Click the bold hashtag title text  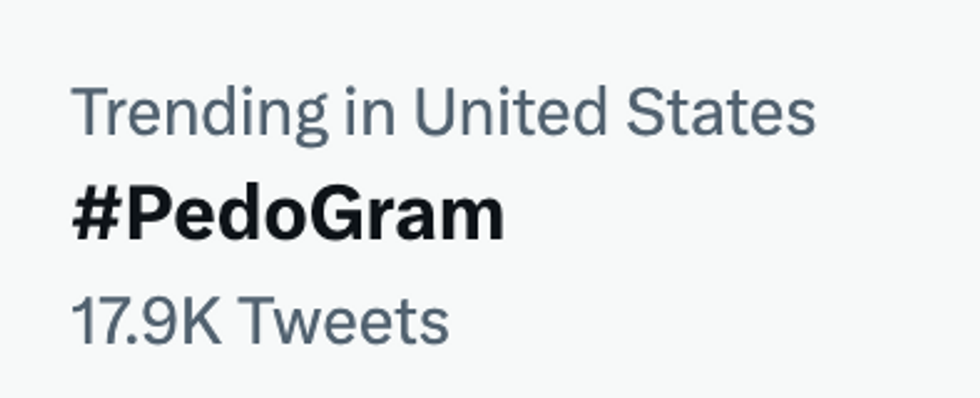click(x=288, y=214)
